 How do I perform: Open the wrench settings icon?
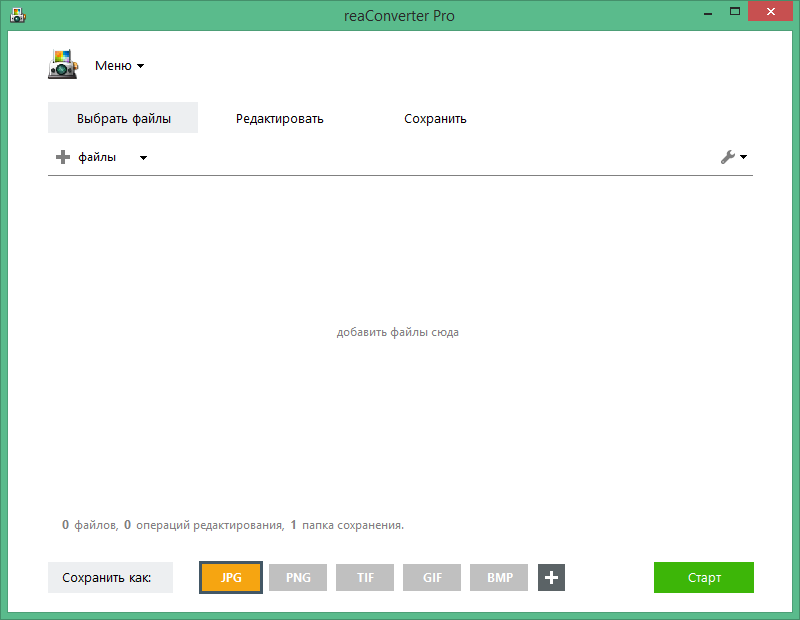coord(729,157)
